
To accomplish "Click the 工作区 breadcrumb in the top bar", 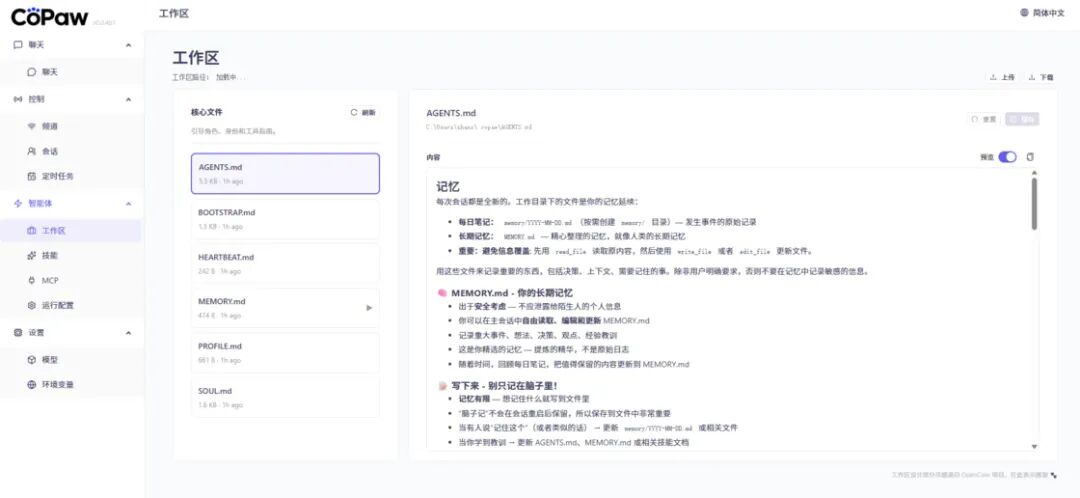I will pyautogui.click(x=174, y=13).
